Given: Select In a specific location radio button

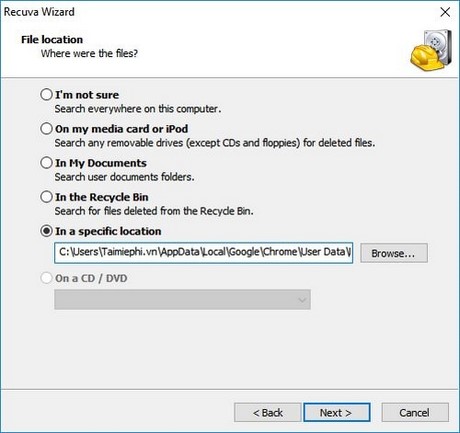Looking at the screenshot, I should pos(46,231).
